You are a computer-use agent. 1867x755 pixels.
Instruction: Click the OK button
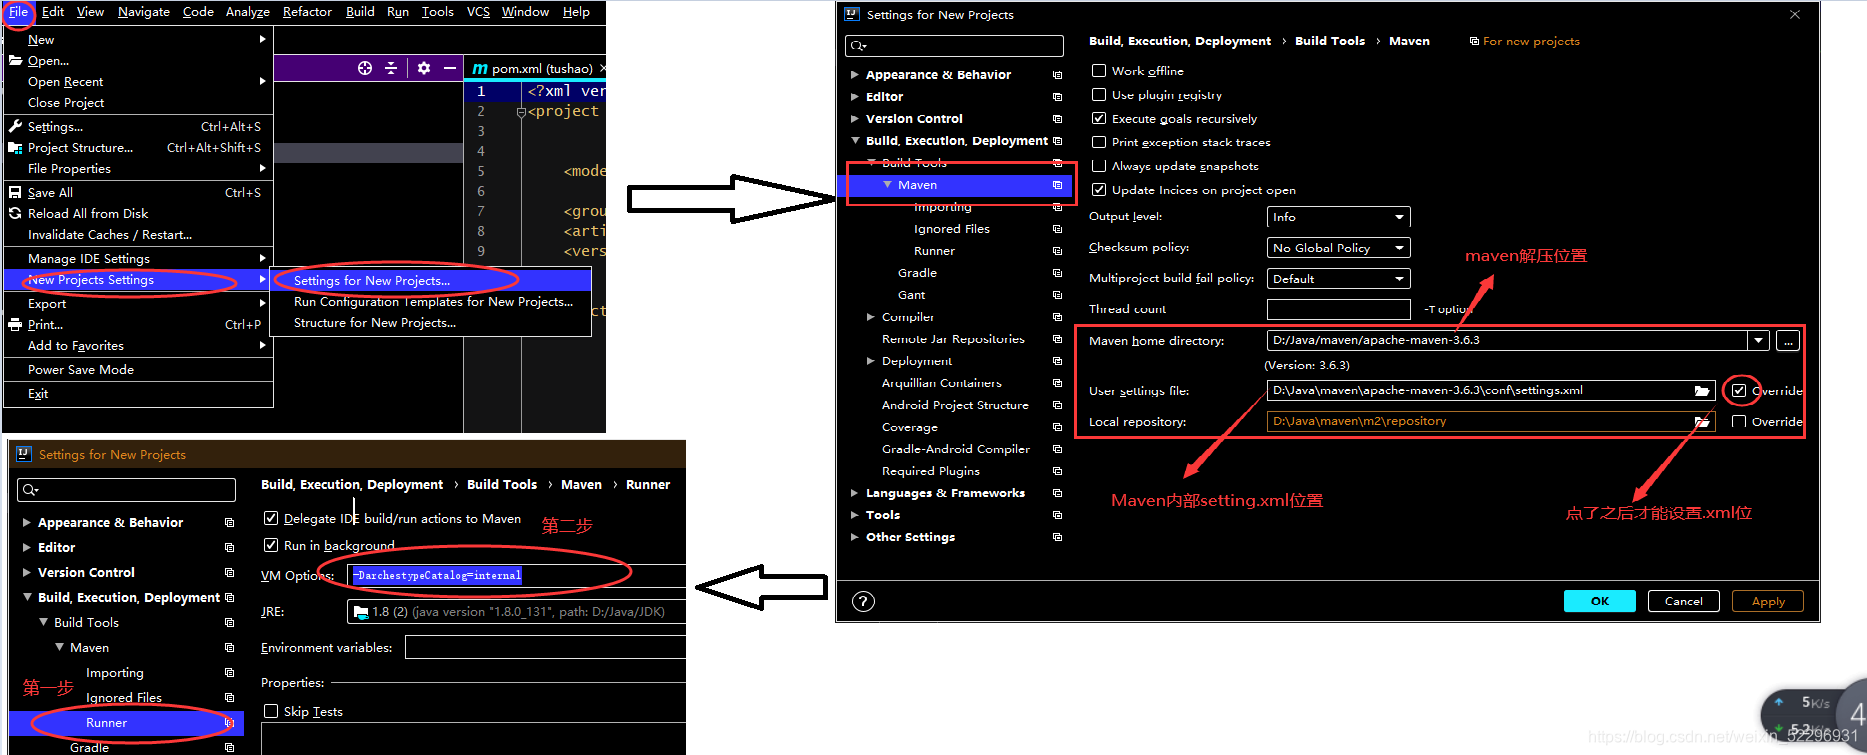point(1600,601)
